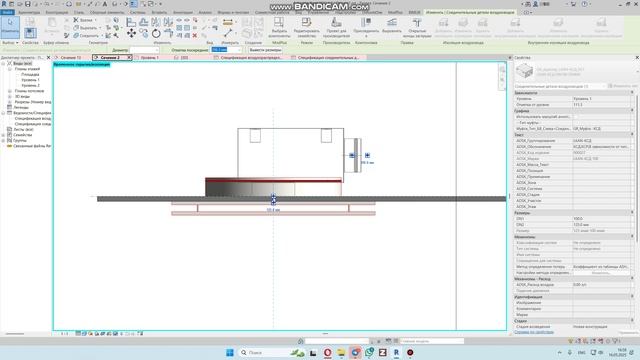Close the 'Сечение 2' view tab
Viewport: 640px width, 360px height.
coord(129,58)
